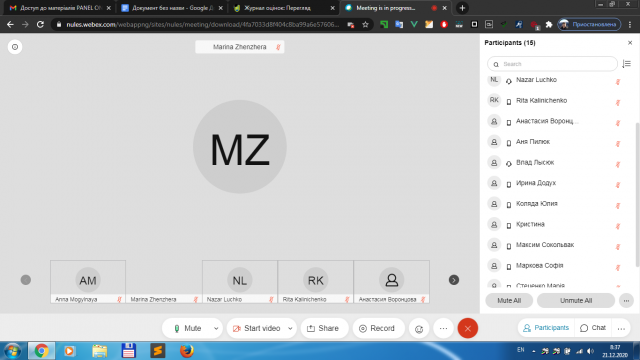Click Start video button
The height and width of the screenshot is (360, 640).
(x=256, y=328)
